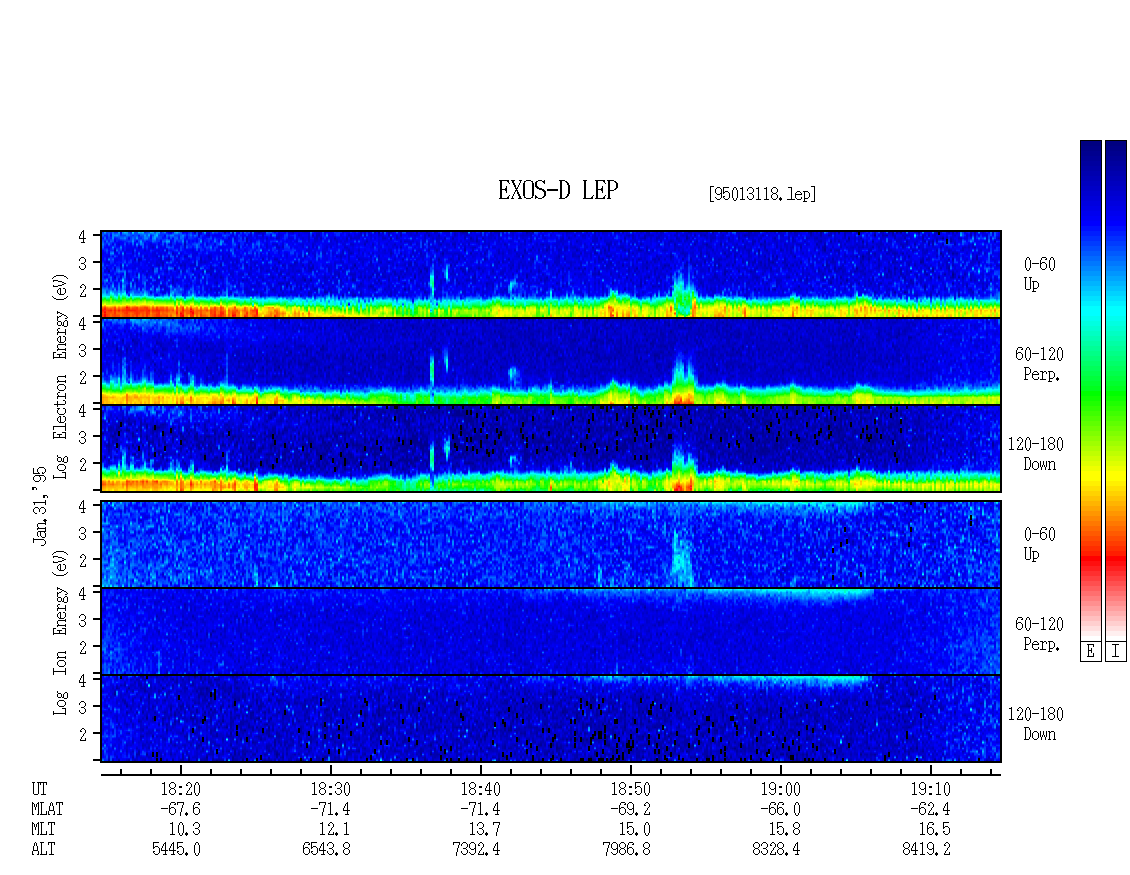This screenshot has height=875, width=1130.
Task: Click the ALT value 8419.2
Action: pyautogui.click(x=927, y=850)
